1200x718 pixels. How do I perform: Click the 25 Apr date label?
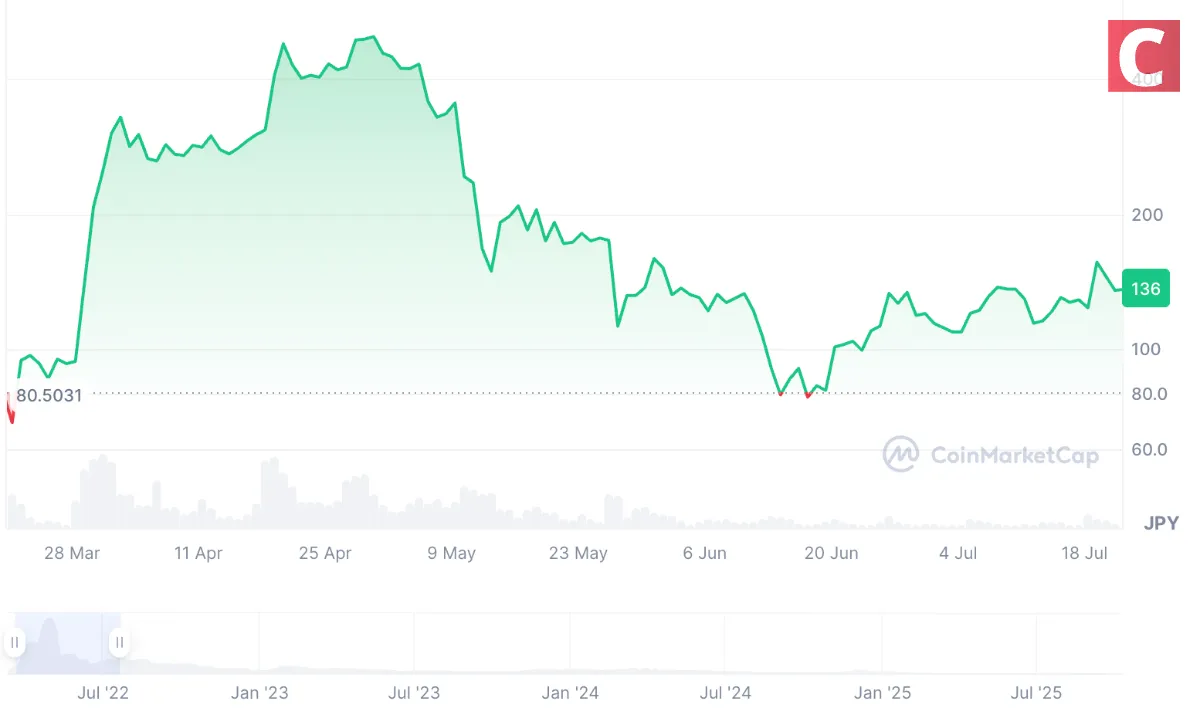point(325,553)
